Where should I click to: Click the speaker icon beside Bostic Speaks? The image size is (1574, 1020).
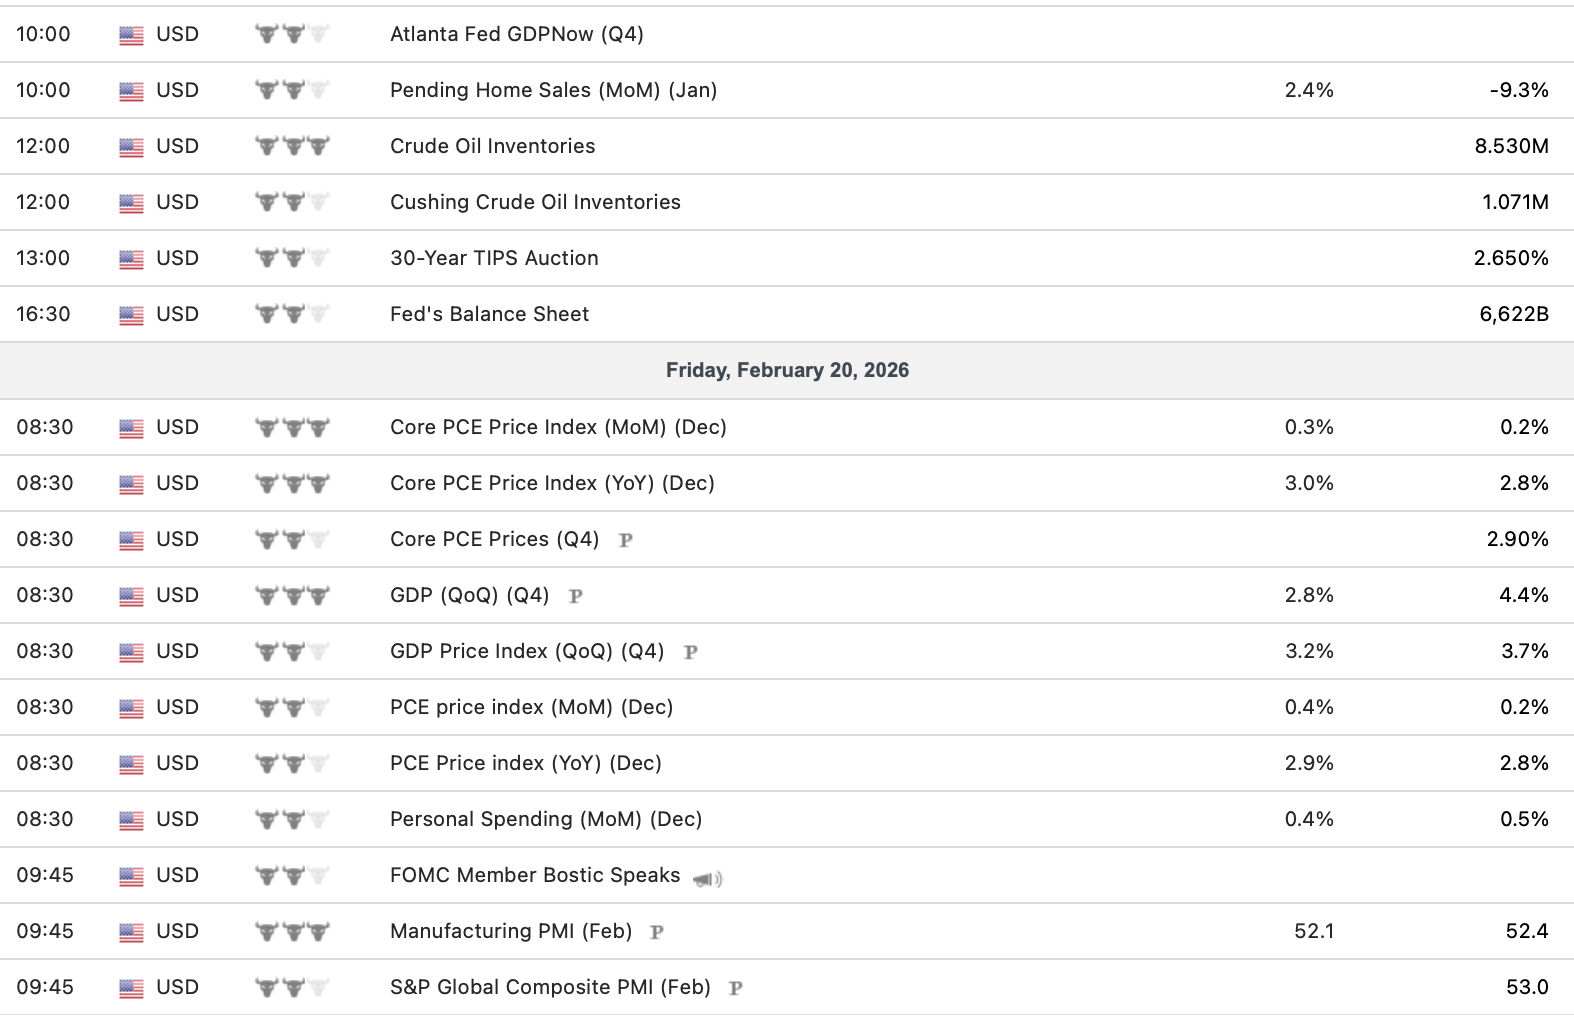pyautogui.click(x=707, y=879)
